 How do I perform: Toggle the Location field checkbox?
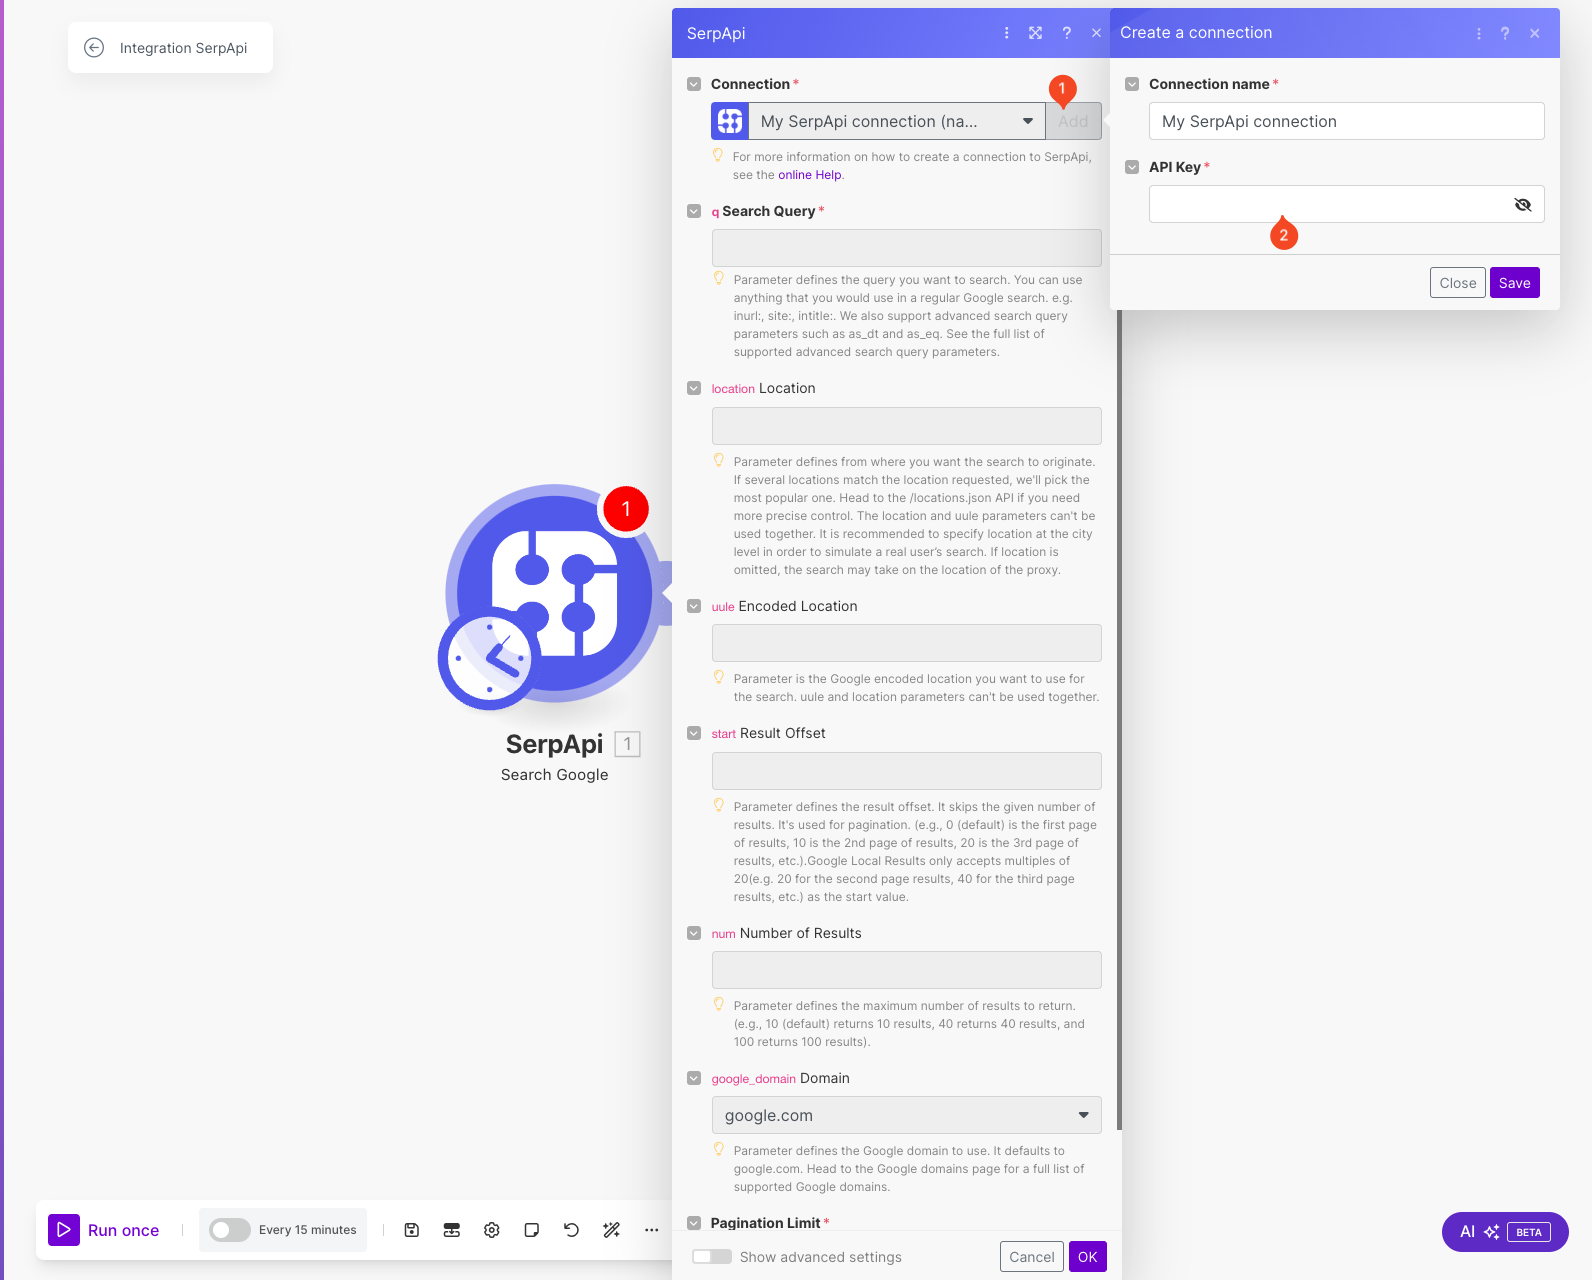click(694, 388)
